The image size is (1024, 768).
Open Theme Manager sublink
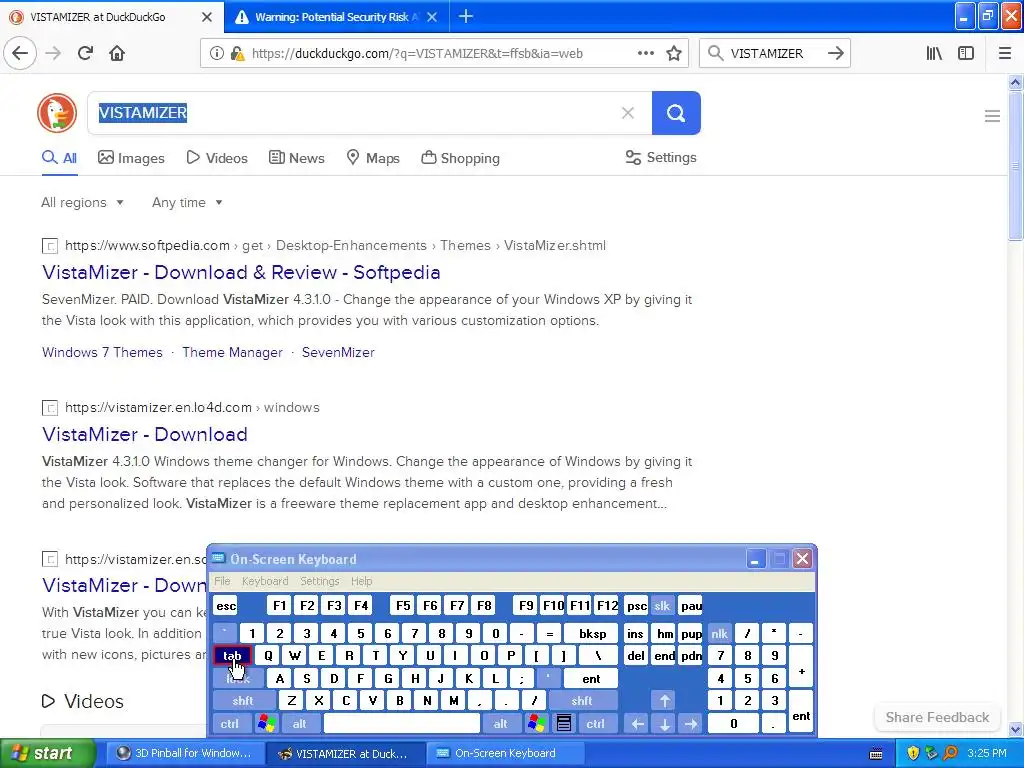(x=232, y=353)
